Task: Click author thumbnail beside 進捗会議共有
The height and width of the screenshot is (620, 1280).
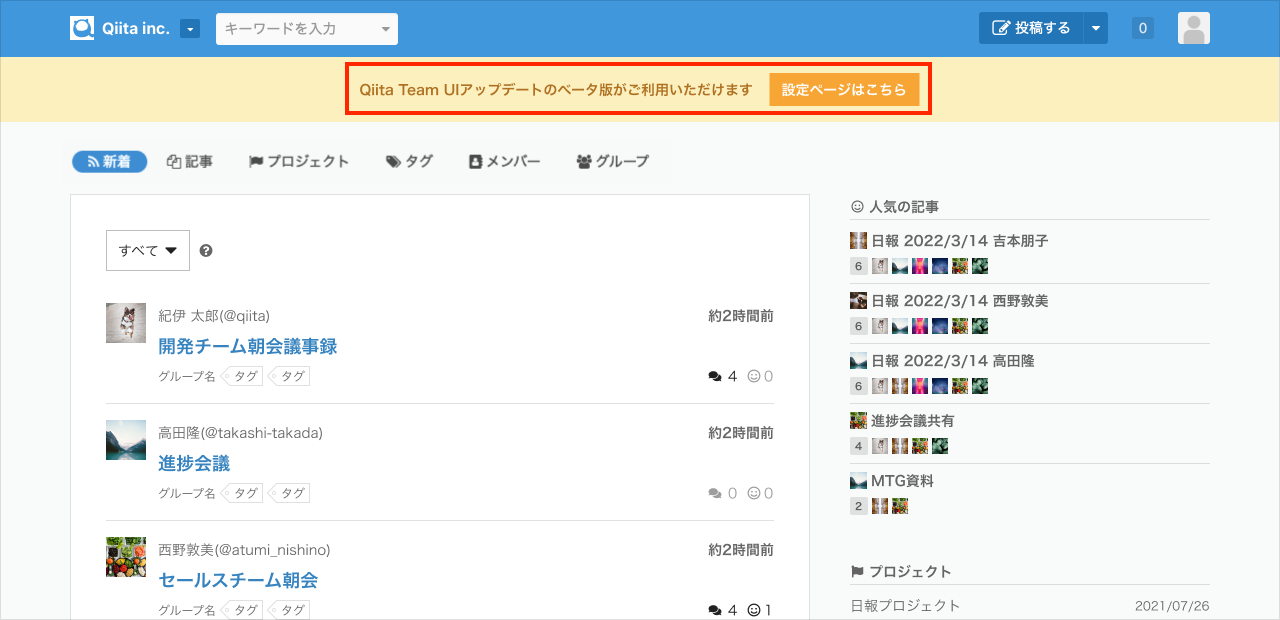Action: 858,421
